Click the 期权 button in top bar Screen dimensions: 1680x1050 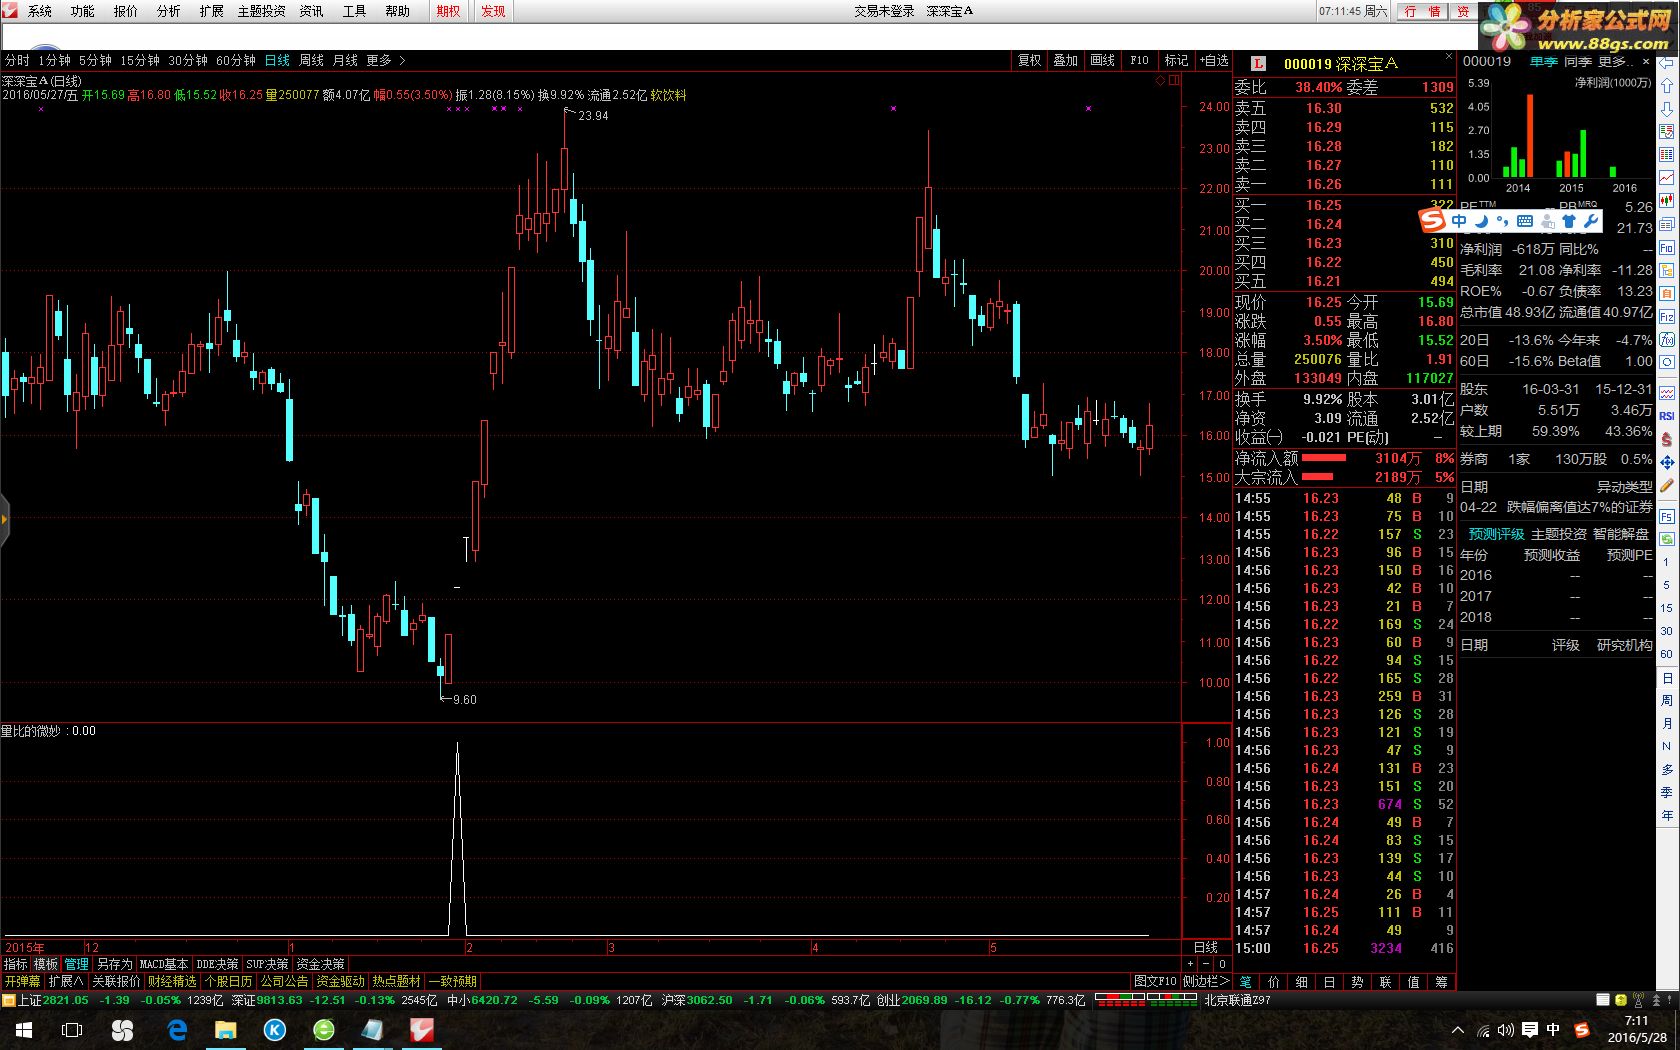point(448,11)
